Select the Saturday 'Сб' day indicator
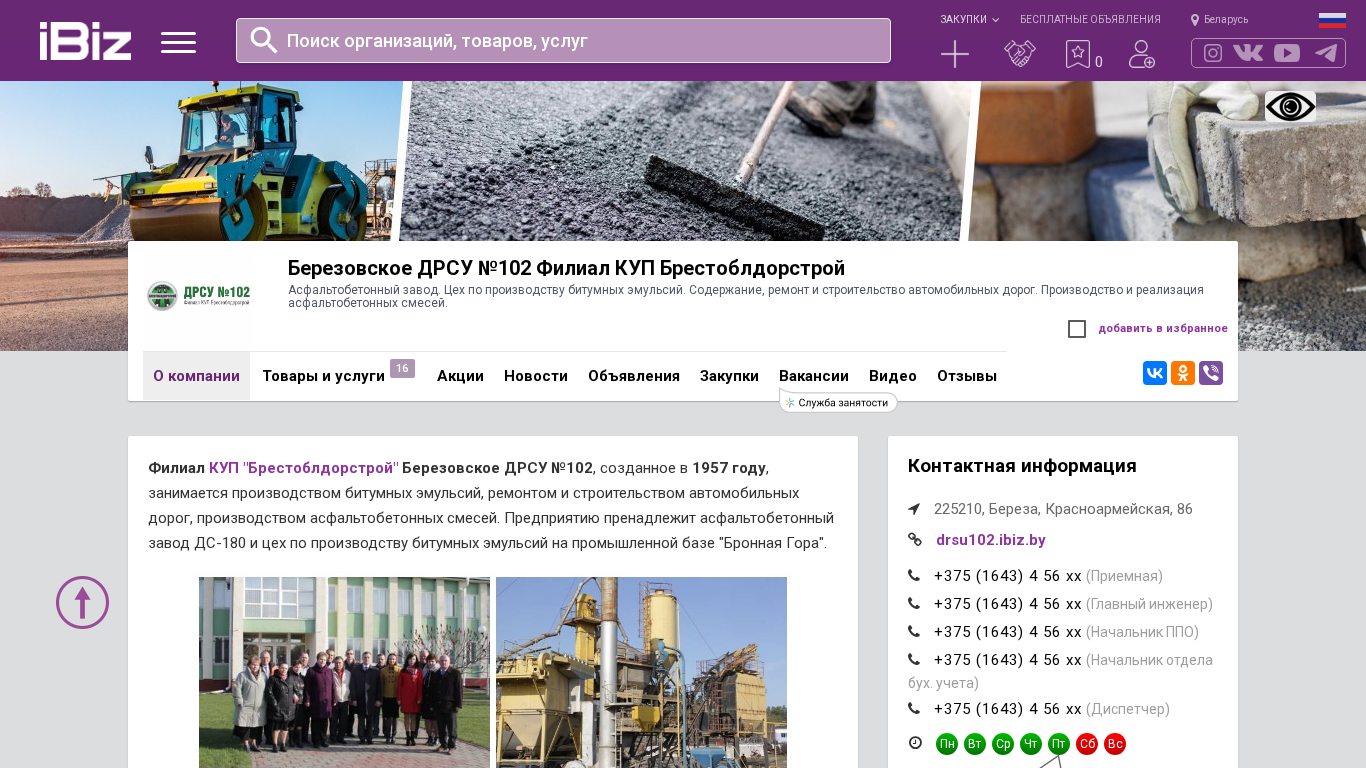The width and height of the screenshot is (1366, 768). coord(1087,744)
